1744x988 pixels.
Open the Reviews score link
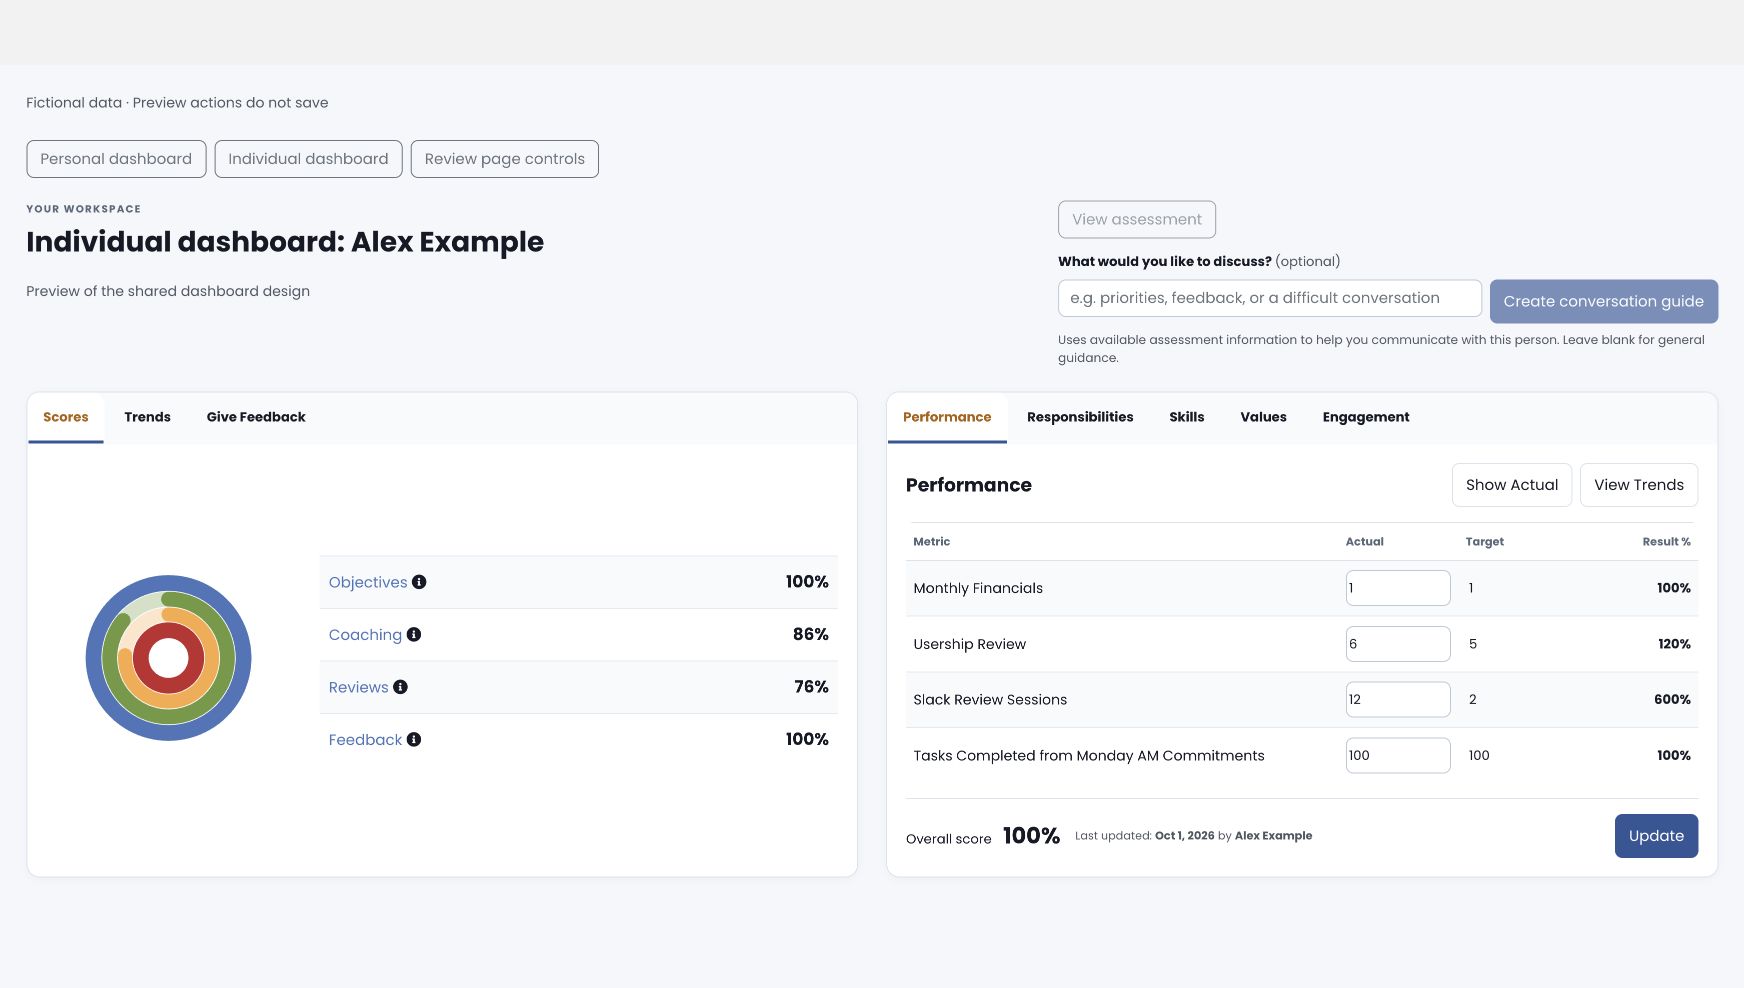[358, 687]
